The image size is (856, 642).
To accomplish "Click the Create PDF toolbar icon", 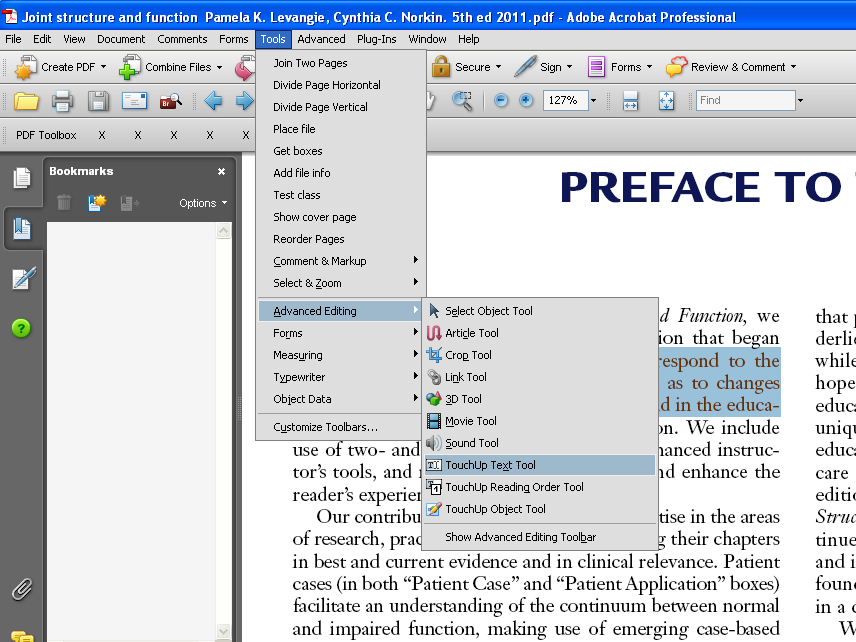I will pyautogui.click(x=25, y=67).
